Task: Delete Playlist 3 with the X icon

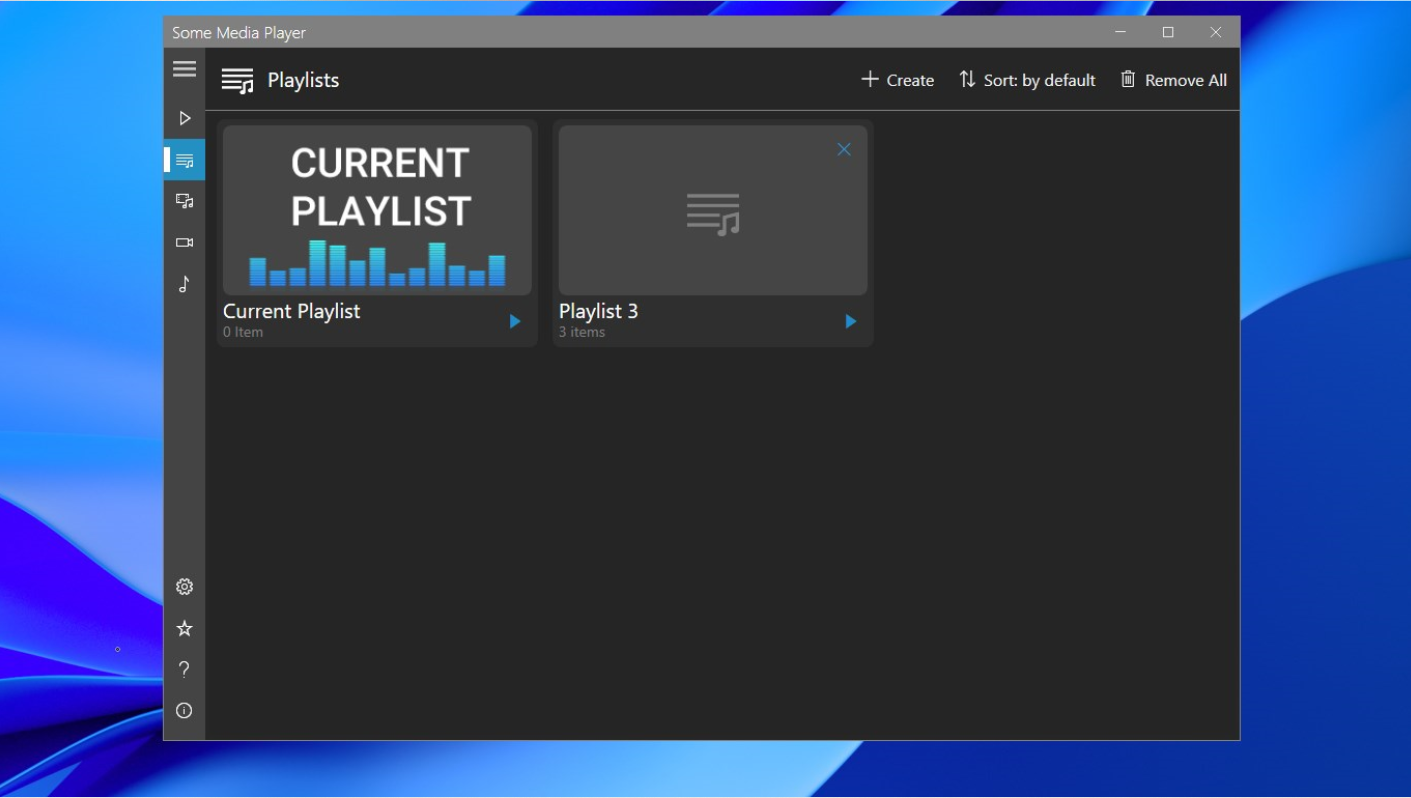Action: (x=844, y=149)
